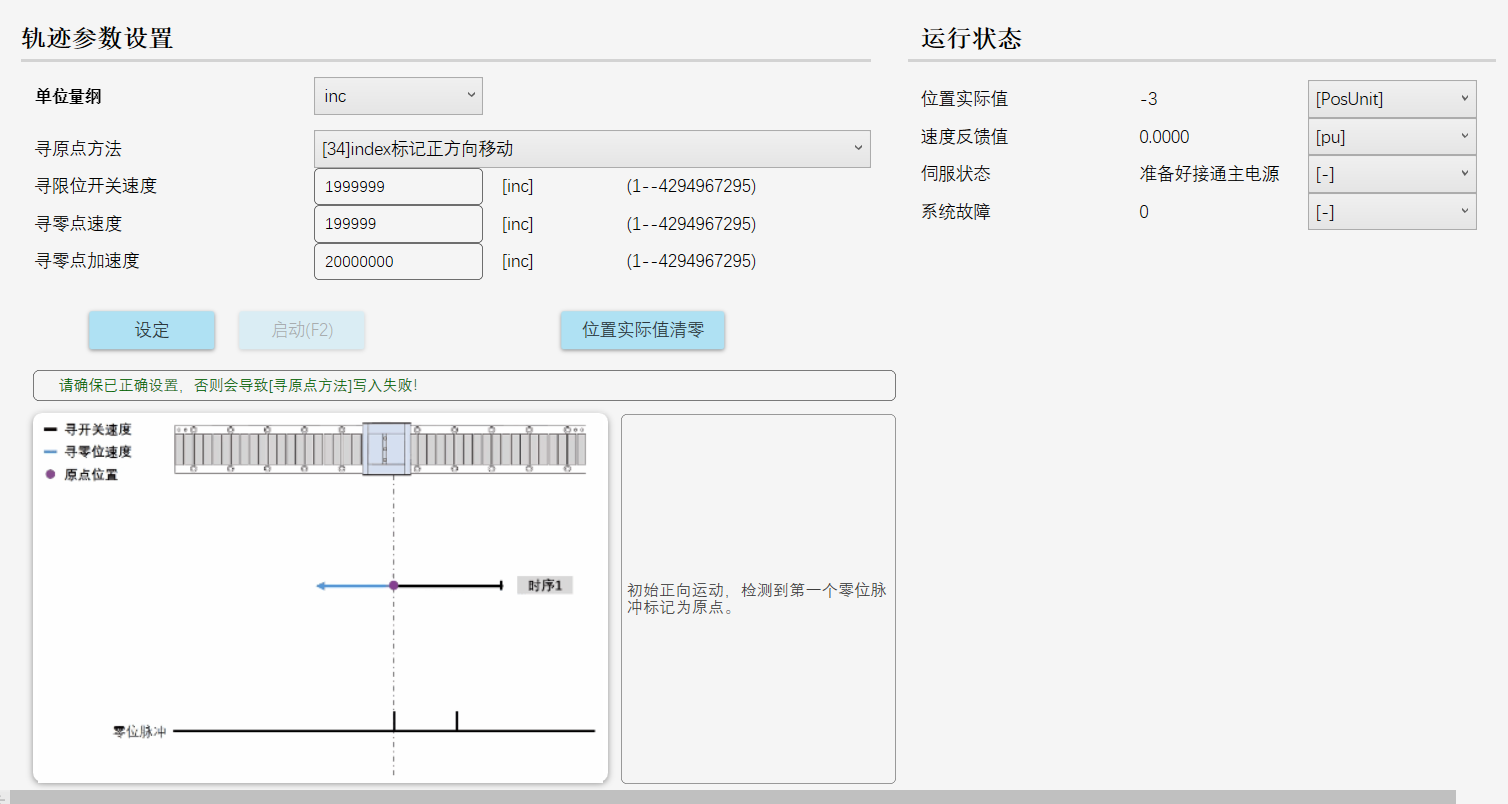Select the 寻限位开关速度 input field
1508x804 pixels.
click(397, 185)
